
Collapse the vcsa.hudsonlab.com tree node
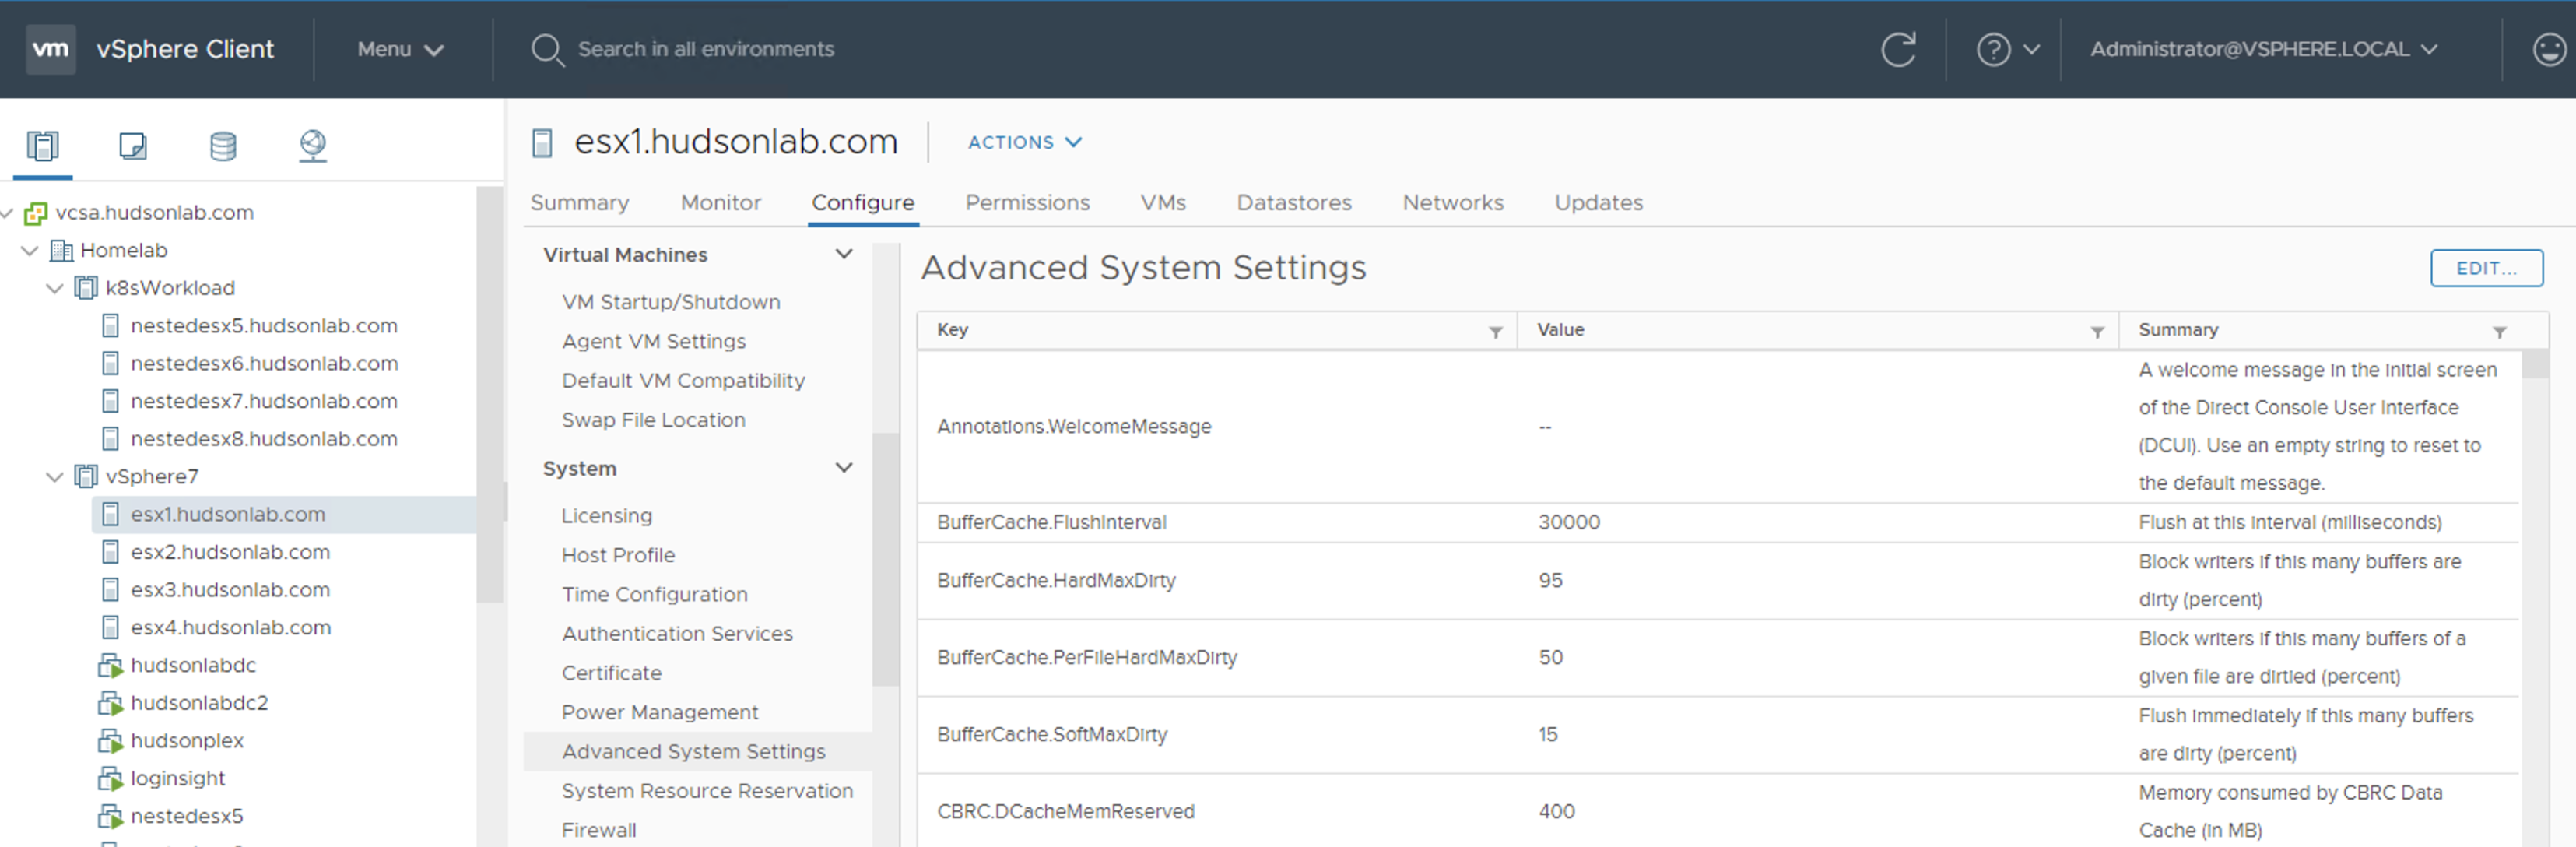(x=8, y=213)
